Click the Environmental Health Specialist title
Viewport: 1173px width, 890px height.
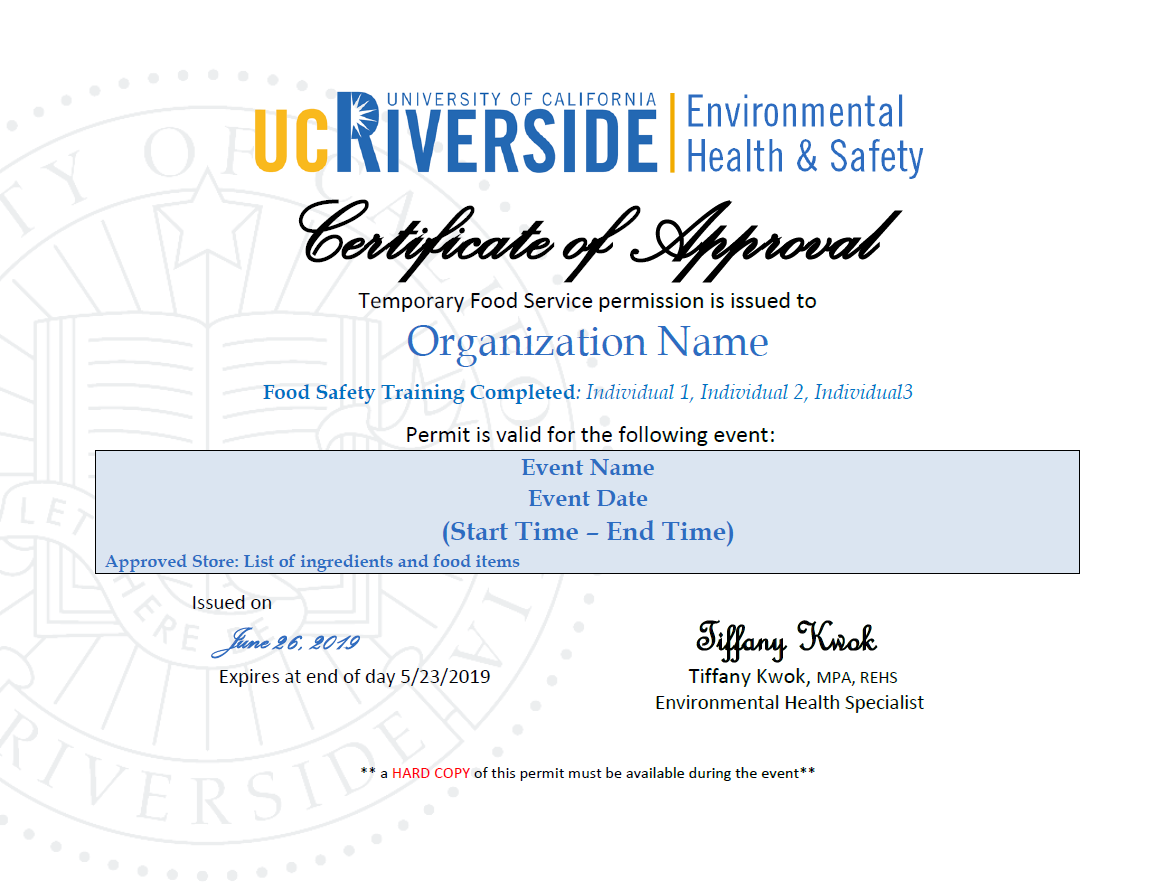[x=789, y=703]
